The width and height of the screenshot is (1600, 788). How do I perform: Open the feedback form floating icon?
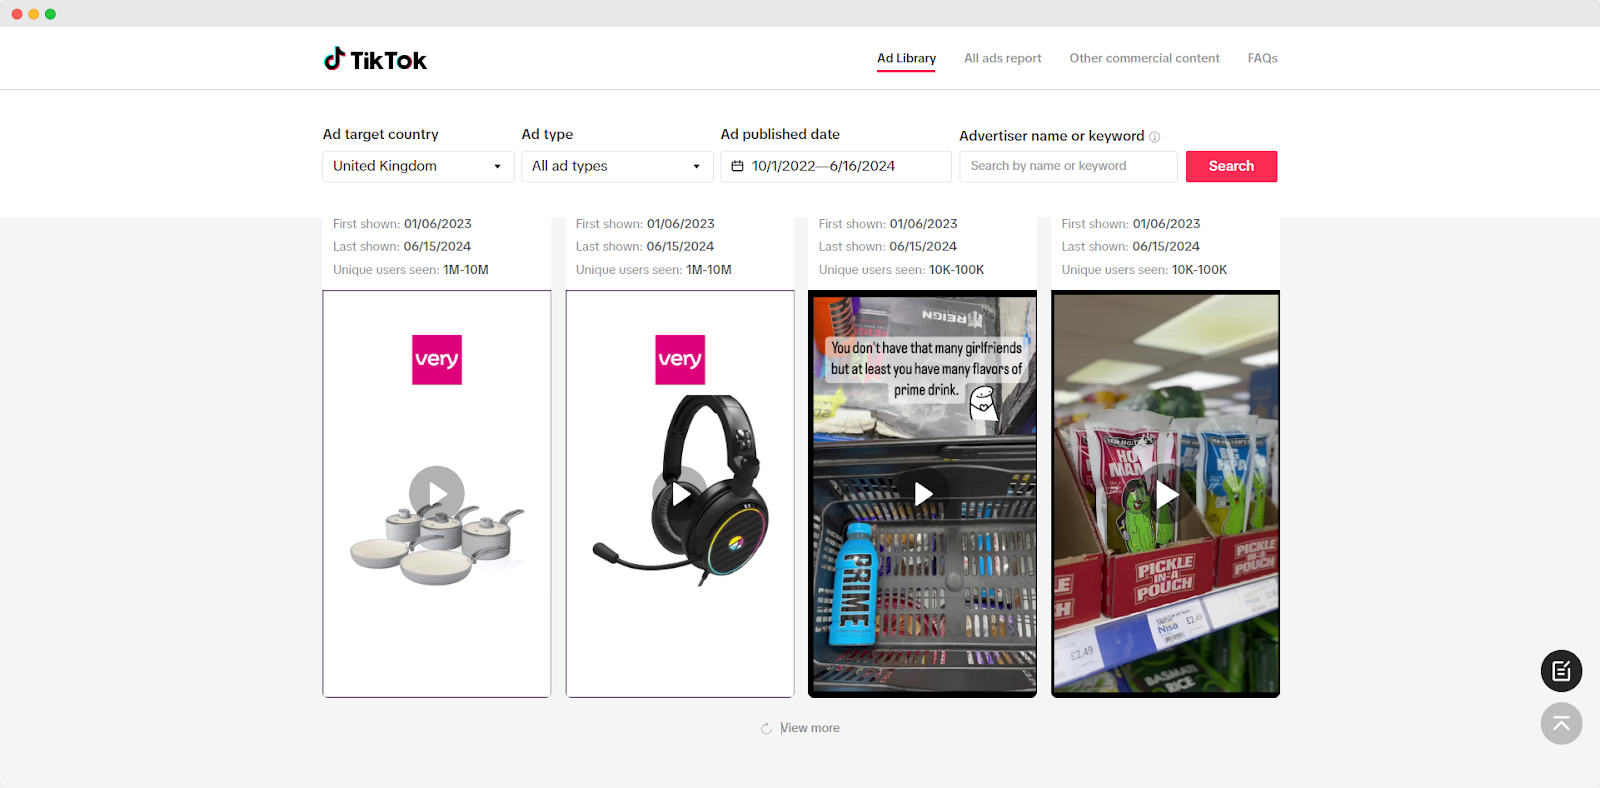1561,671
